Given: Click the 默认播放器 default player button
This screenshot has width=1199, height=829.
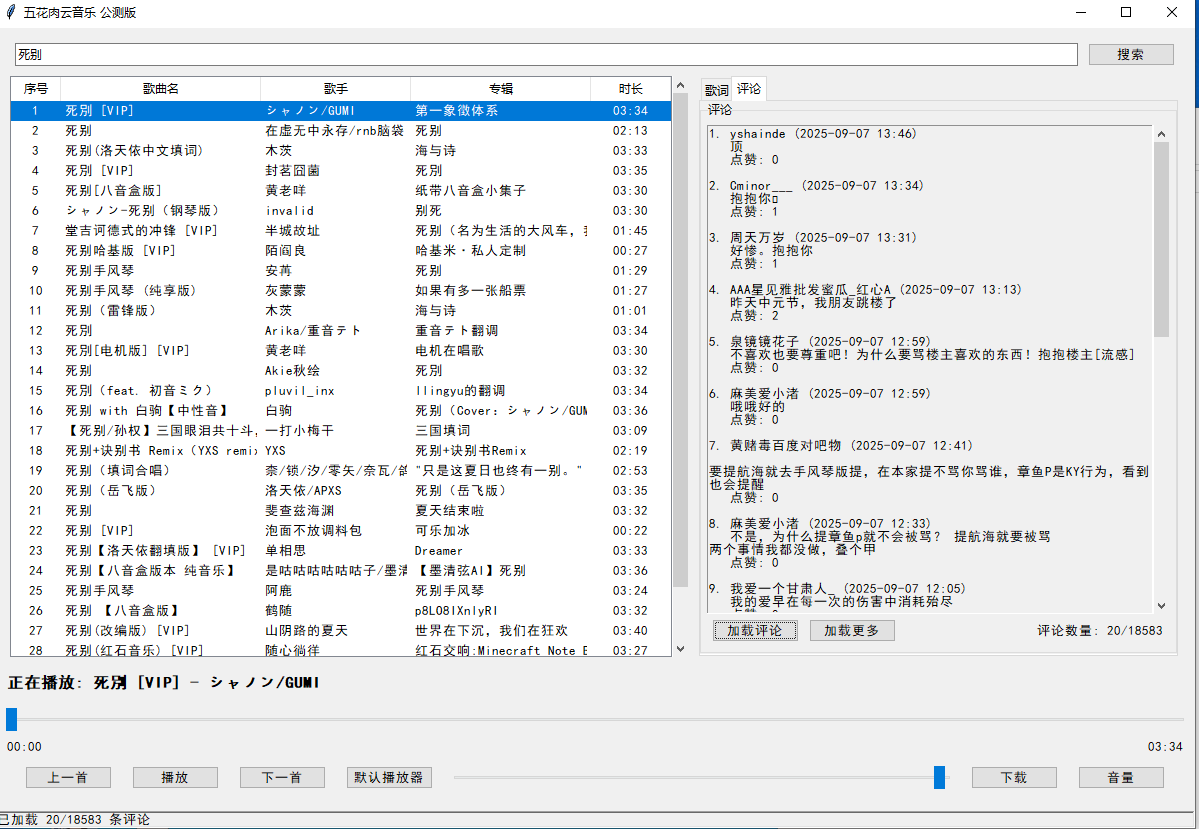Looking at the screenshot, I should tap(389, 777).
